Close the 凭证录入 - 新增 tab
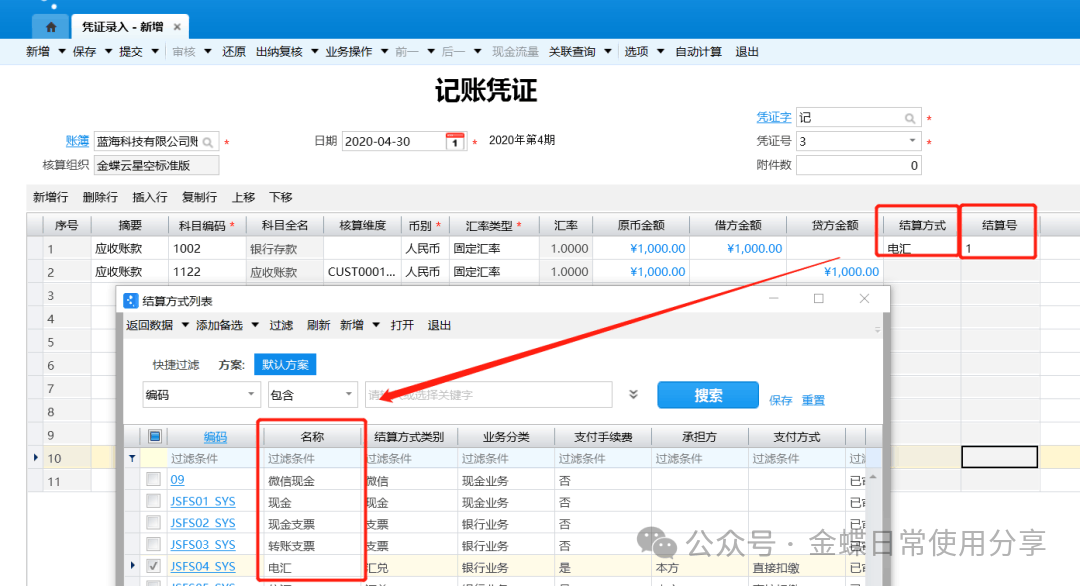 pyautogui.click(x=177, y=27)
